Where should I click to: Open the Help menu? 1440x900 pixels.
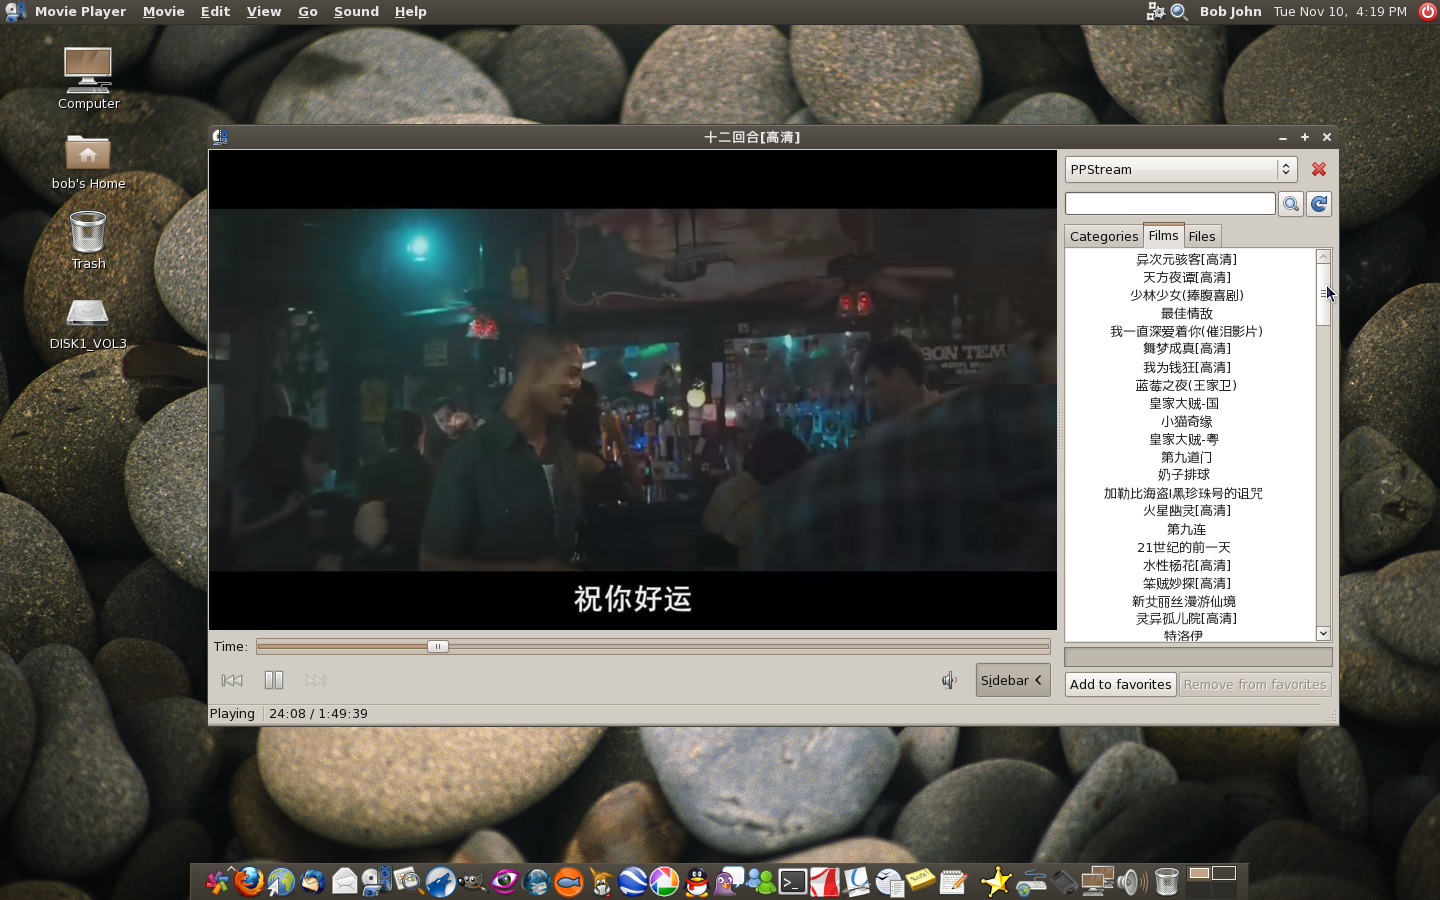tap(410, 11)
